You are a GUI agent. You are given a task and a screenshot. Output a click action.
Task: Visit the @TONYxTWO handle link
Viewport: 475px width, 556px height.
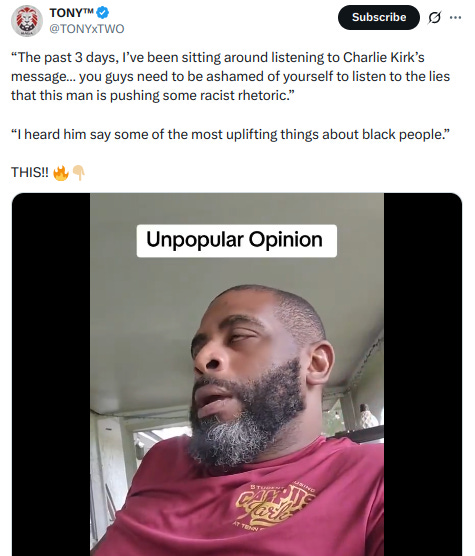pos(87,29)
